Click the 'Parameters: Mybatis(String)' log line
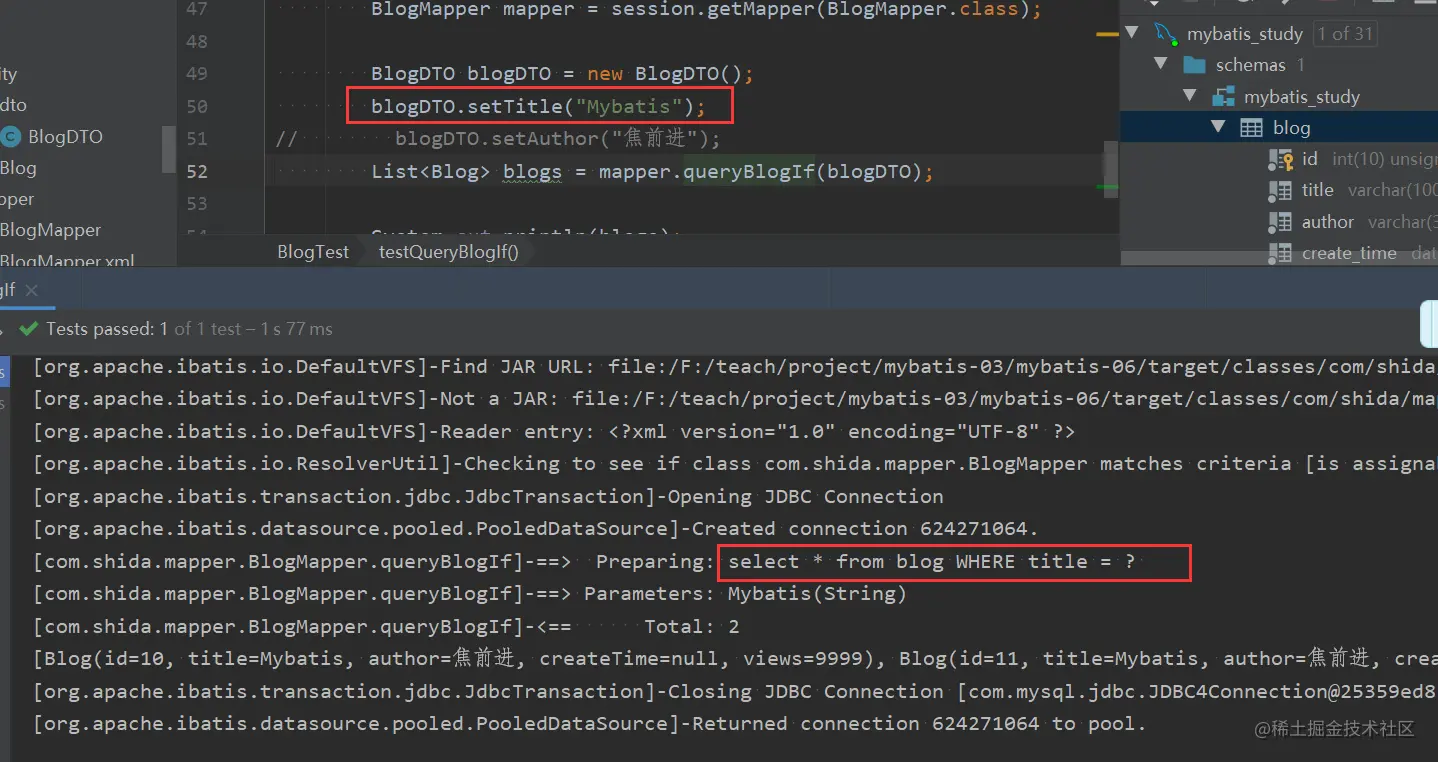Image resolution: width=1438 pixels, height=762 pixels. pos(470,594)
